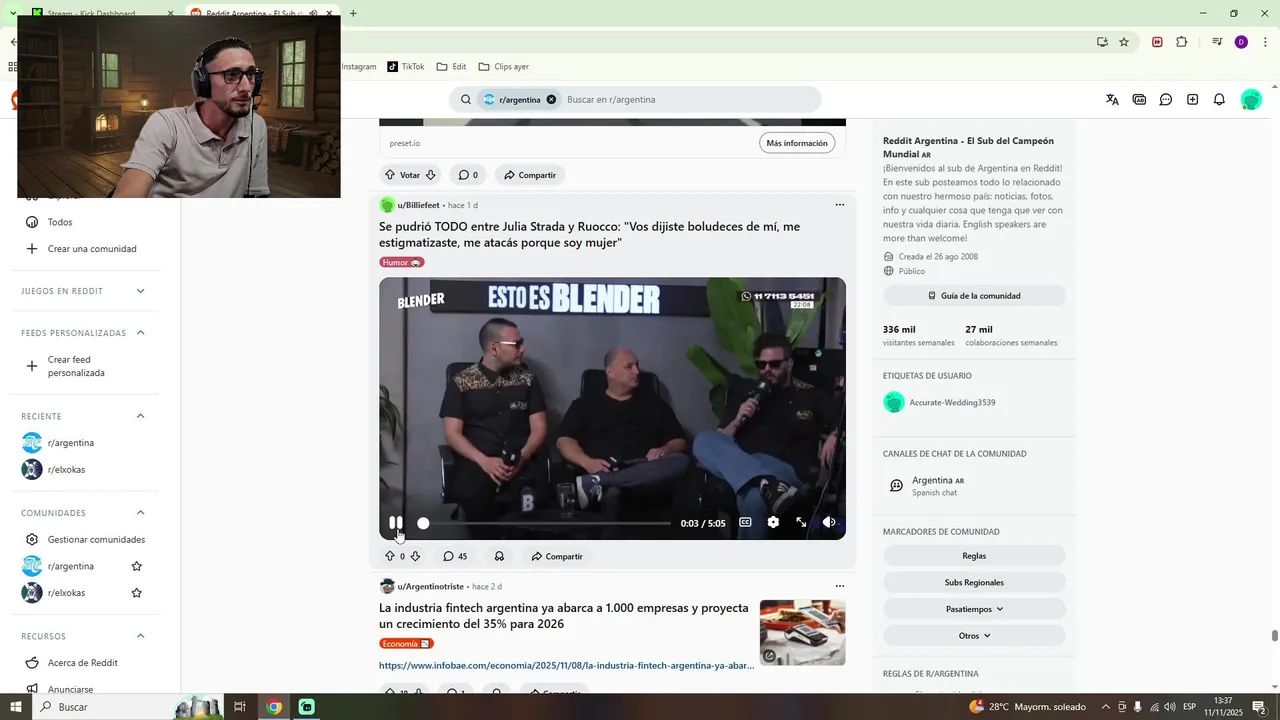The width and height of the screenshot is (1280, 720).
Task: Share the preset.io post
Action: pyautogui.click(x=530, y=175)
